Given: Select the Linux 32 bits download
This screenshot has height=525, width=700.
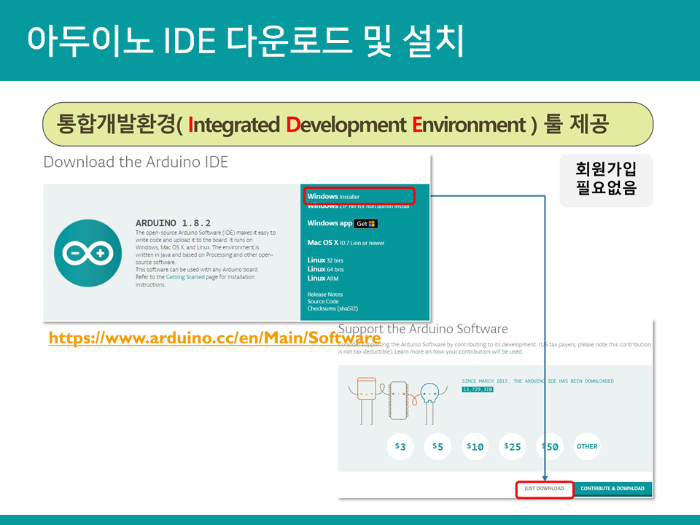Looking at the screenshot, I should 325,260.
